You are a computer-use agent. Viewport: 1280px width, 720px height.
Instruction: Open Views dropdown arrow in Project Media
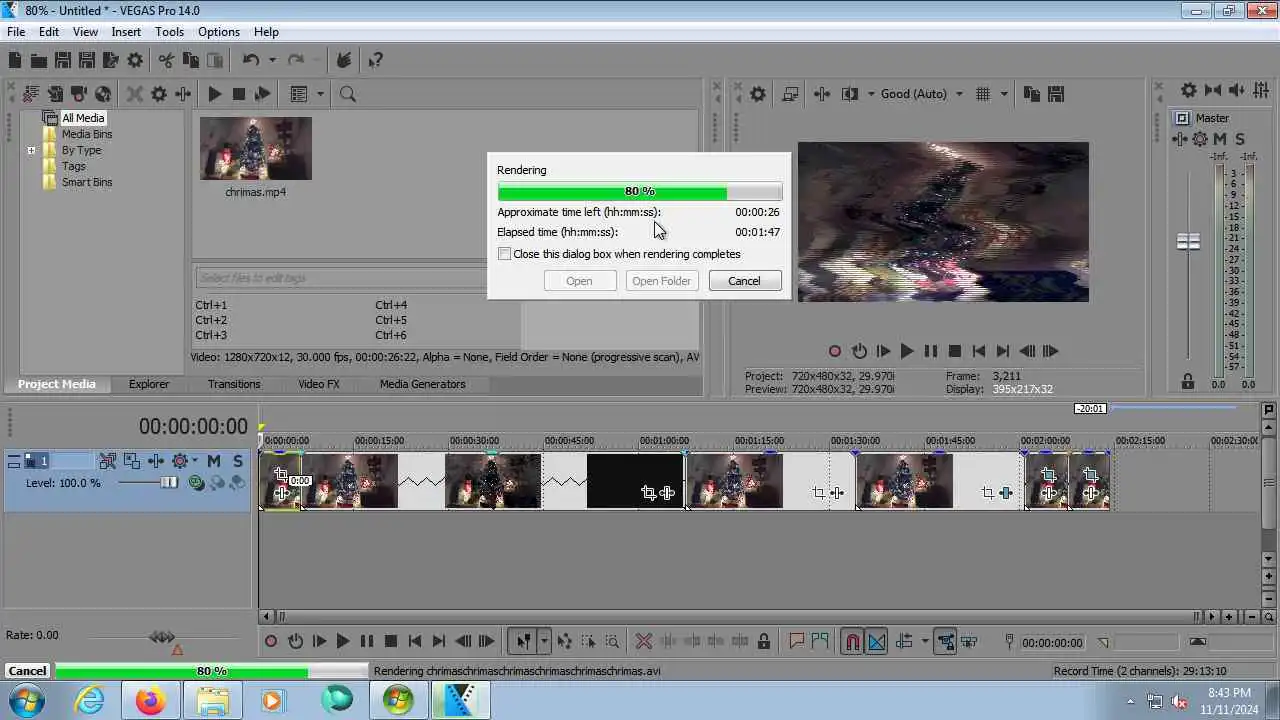coord(320,94)
